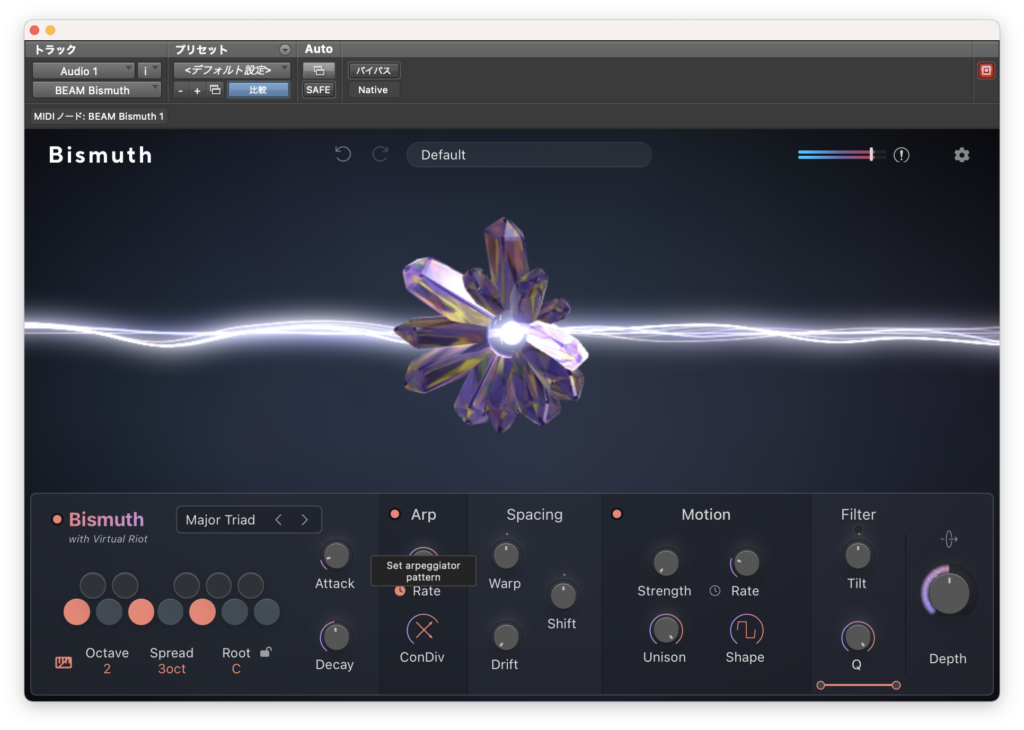
Task: Click the バイパス bypass button
Action: [x=374, y=71]
